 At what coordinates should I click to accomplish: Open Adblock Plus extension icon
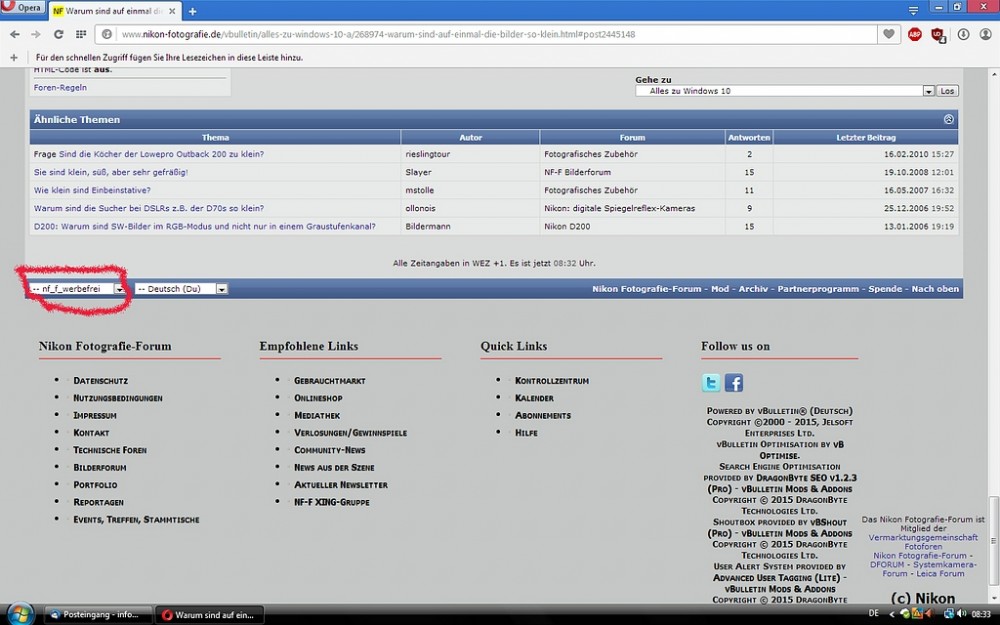915,34
